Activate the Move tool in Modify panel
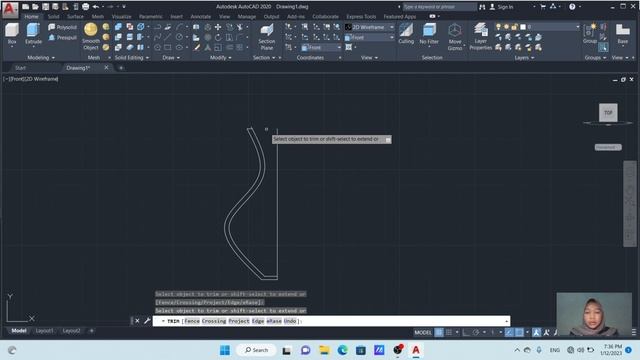Viewport: 640px width, 360px height. click(218, 27)
